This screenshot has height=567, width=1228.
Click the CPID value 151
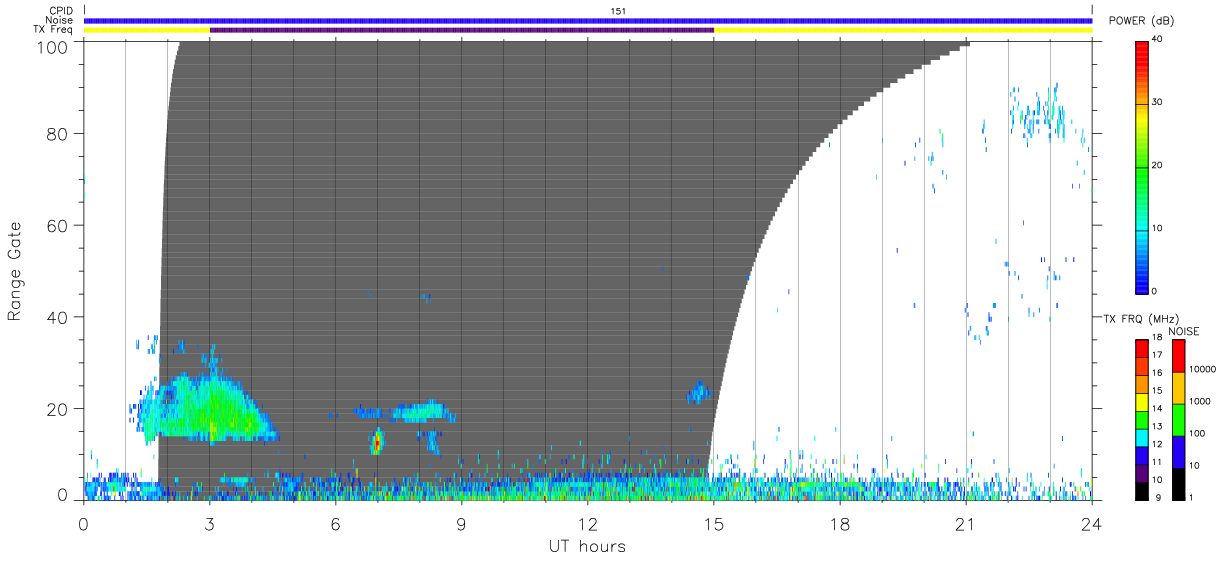point(617,11)
